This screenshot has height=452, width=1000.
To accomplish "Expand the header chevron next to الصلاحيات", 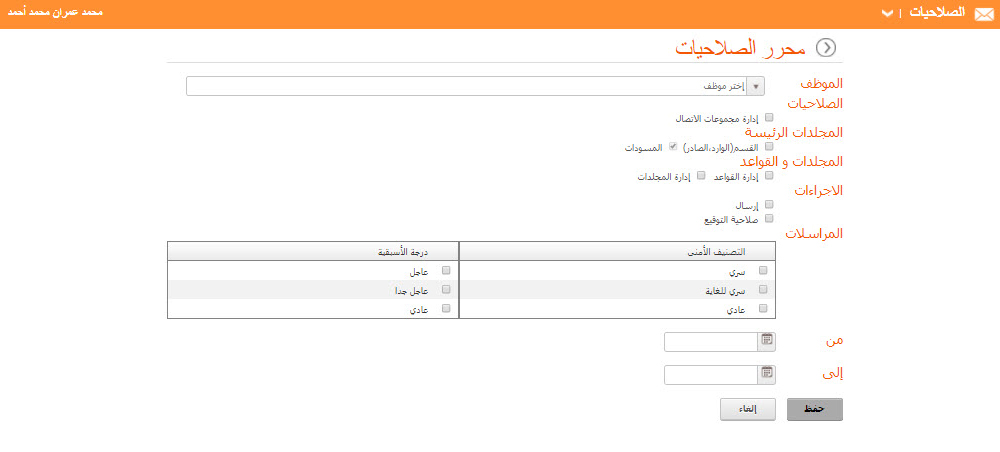I will coord(887,14).
